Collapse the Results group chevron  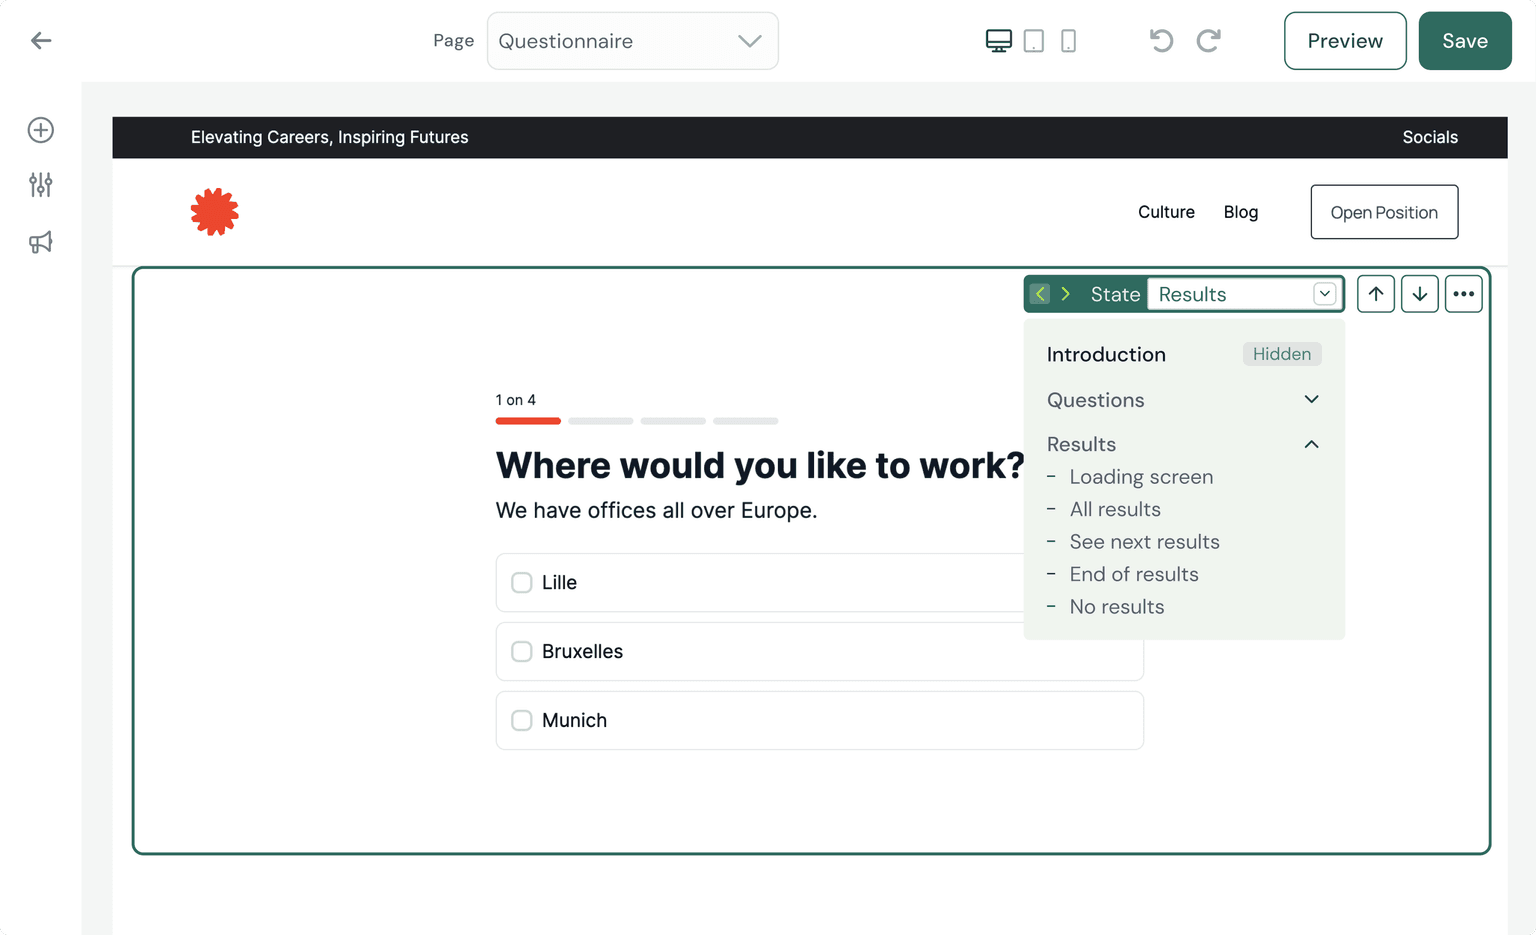(x=1311, y=444)
